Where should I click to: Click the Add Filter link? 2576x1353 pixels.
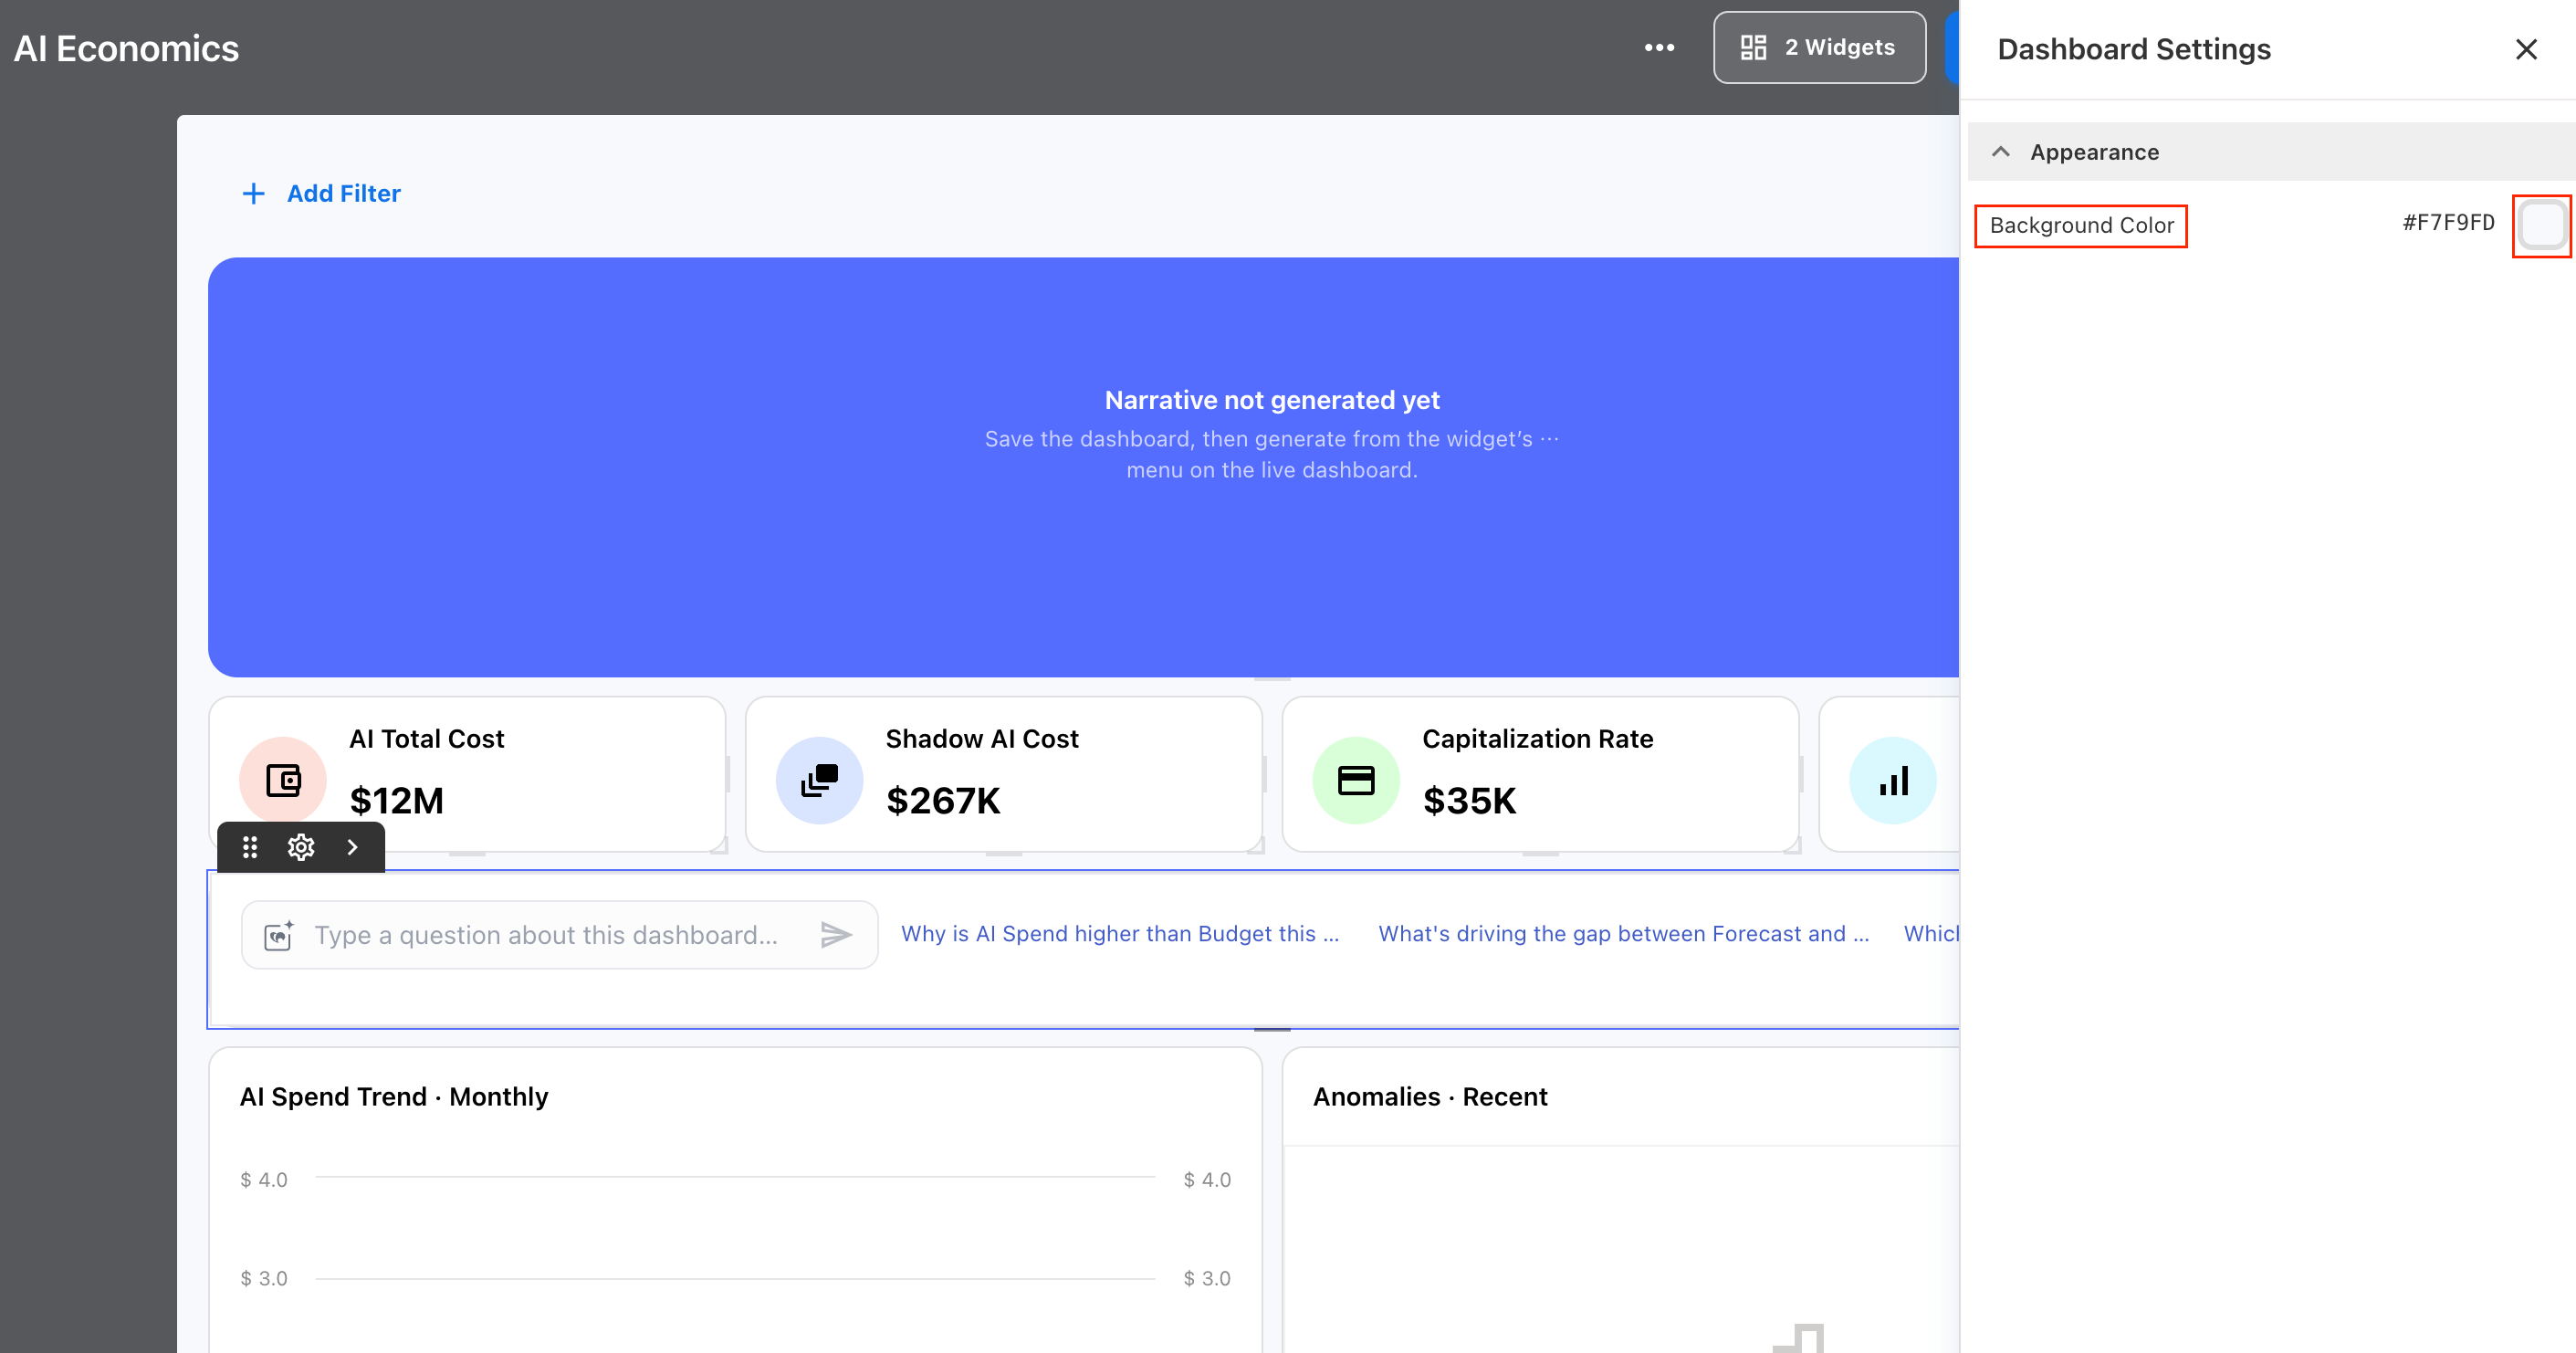pyautogui.click(x=343, y=193)
